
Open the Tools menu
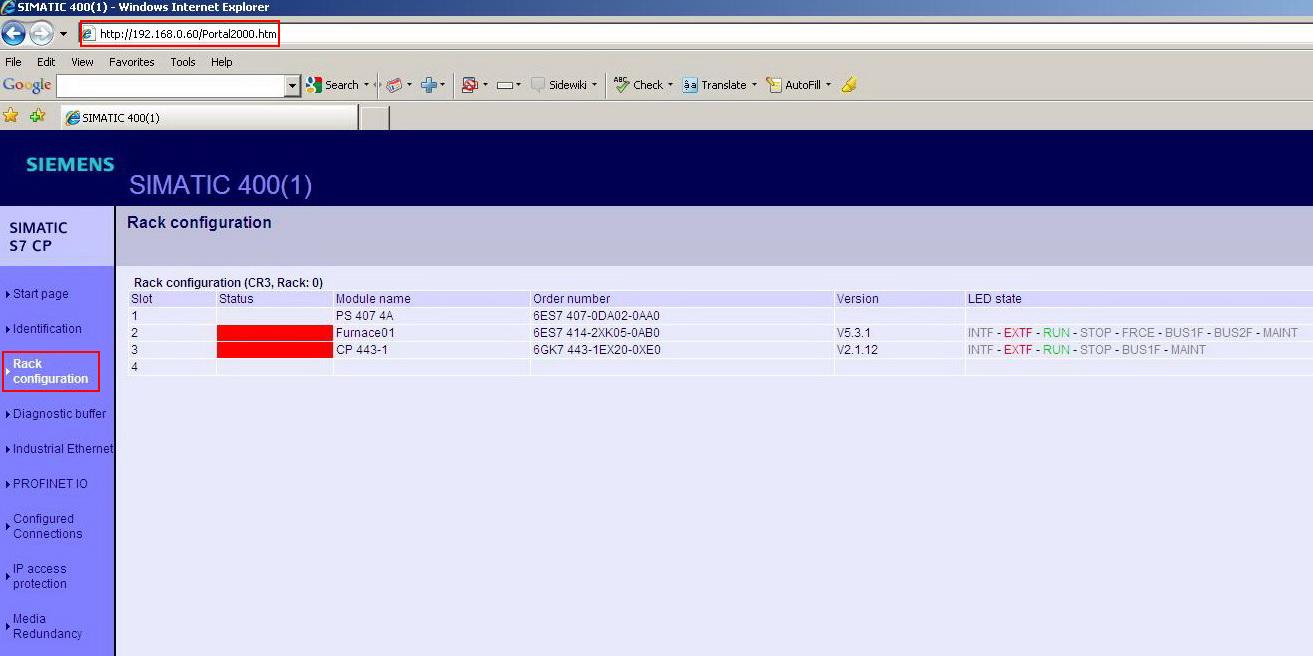tap(183, 62)
